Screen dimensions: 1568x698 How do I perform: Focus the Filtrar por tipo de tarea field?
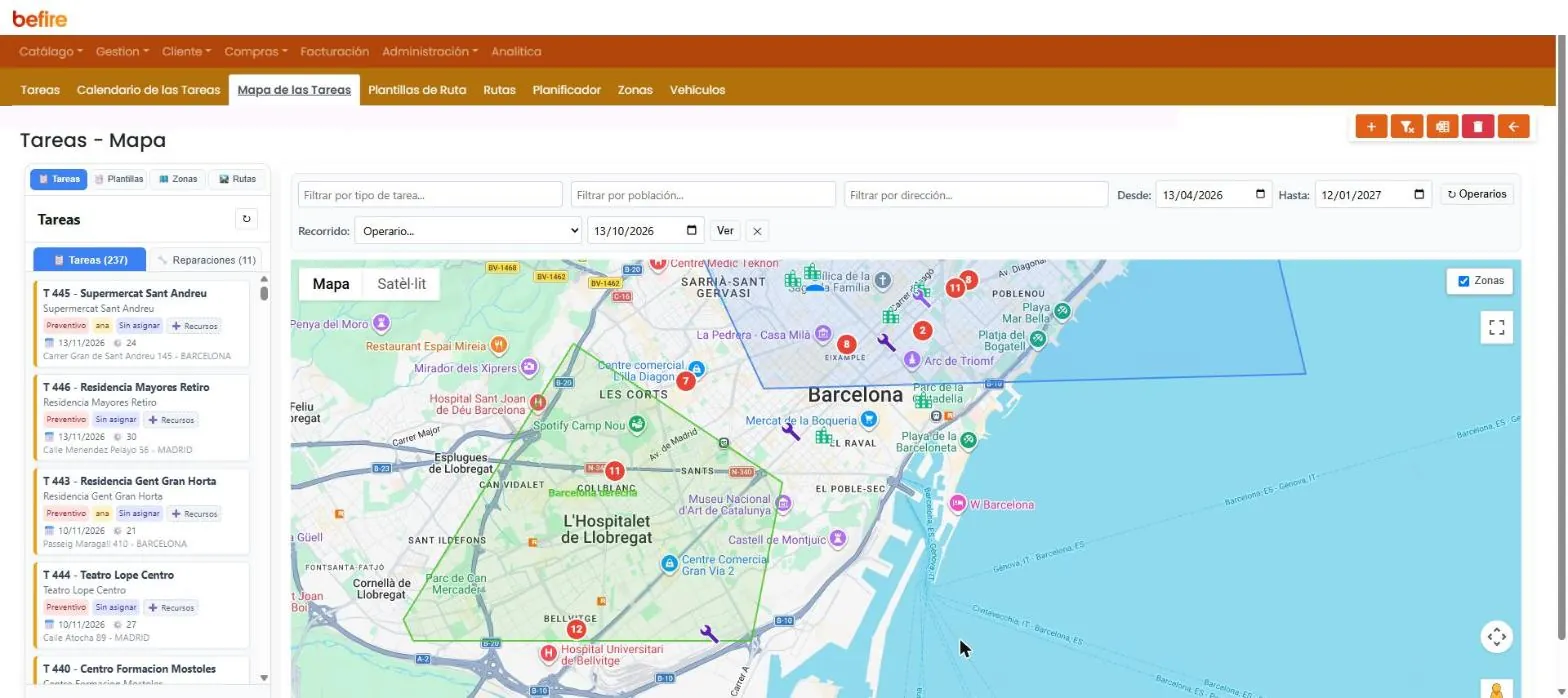coord(430,194)
